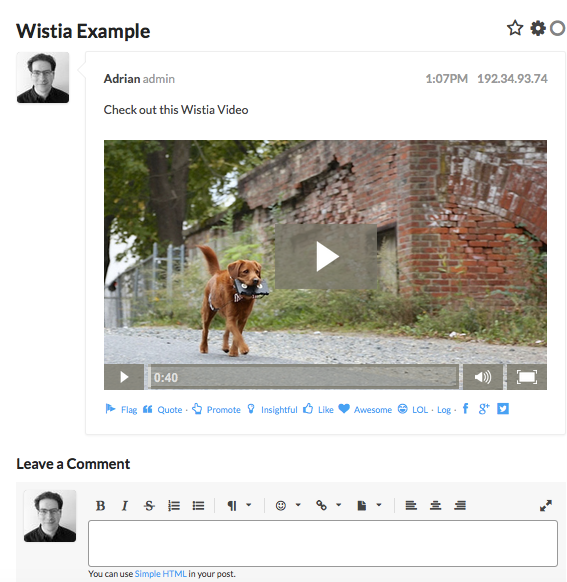Screen dimensions: 567x582
Task: Insert a numbered list
Action: click(x=174, y=506)
